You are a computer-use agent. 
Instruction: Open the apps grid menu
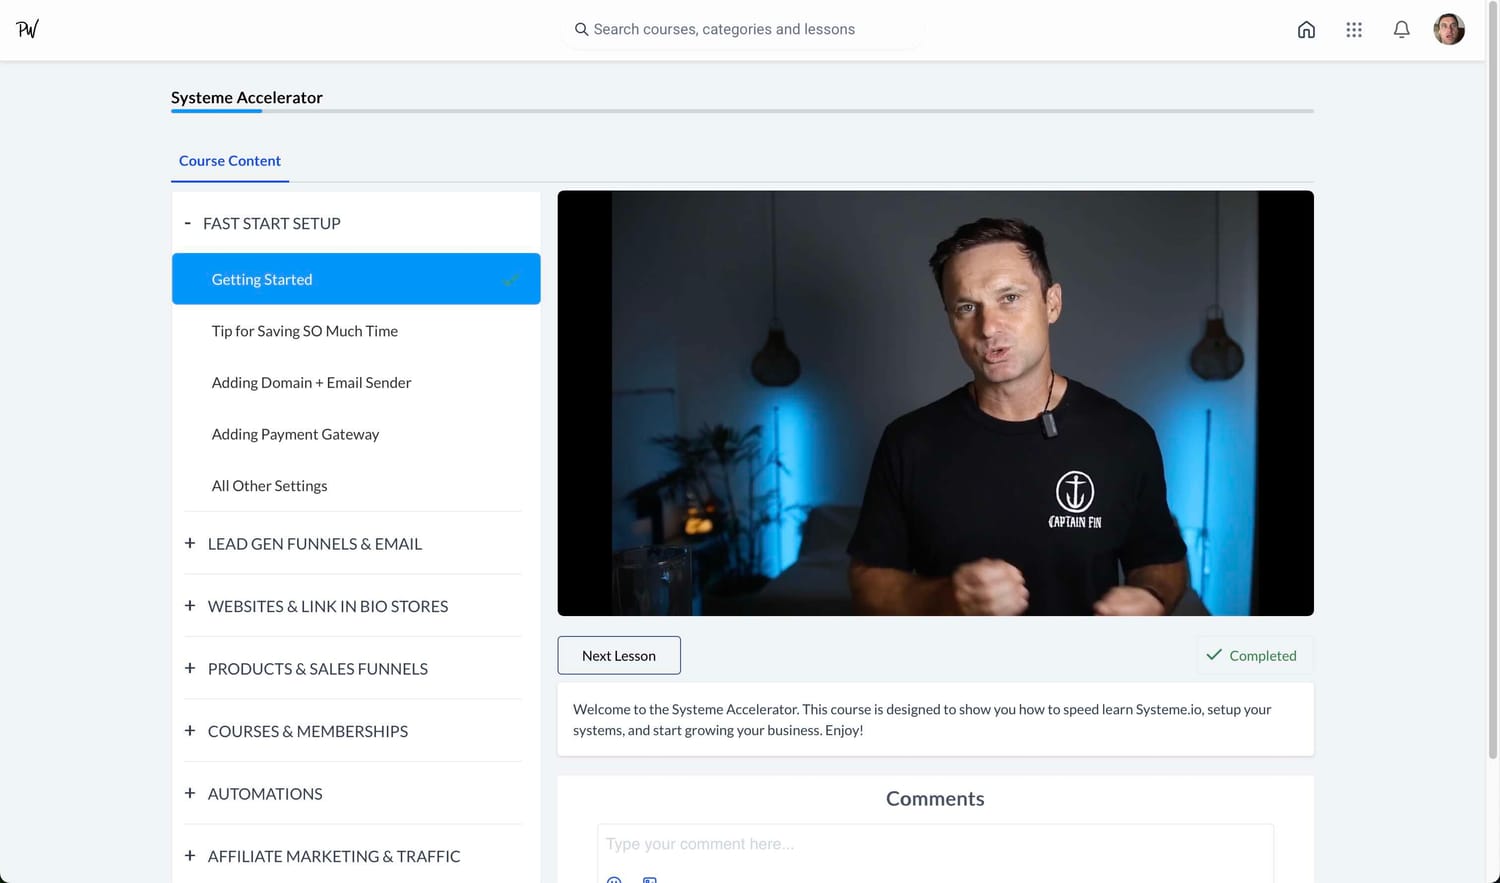(x=1354, y=30)
